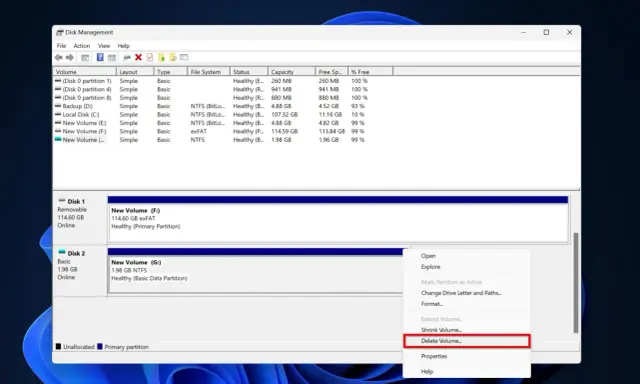Select New Volume (G:) partition block on Disk 2
Screen dimensions: 640x384
click(x=256, y=270)
